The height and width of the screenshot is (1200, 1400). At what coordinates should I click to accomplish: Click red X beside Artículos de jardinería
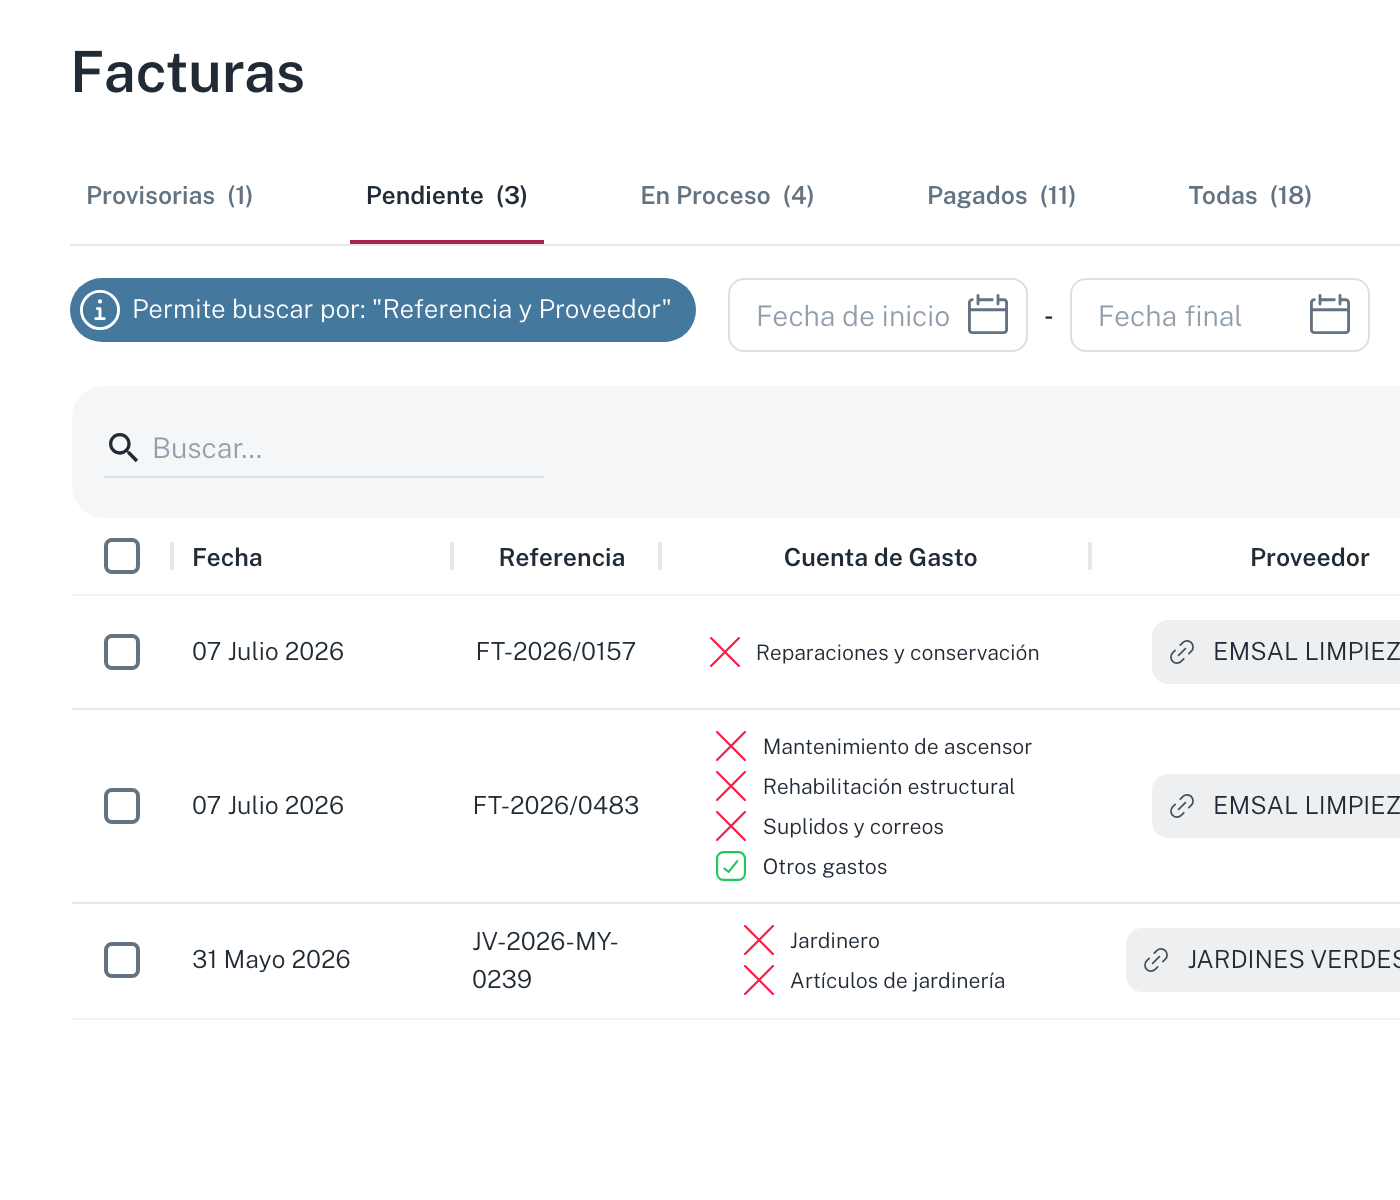(759, 980)
